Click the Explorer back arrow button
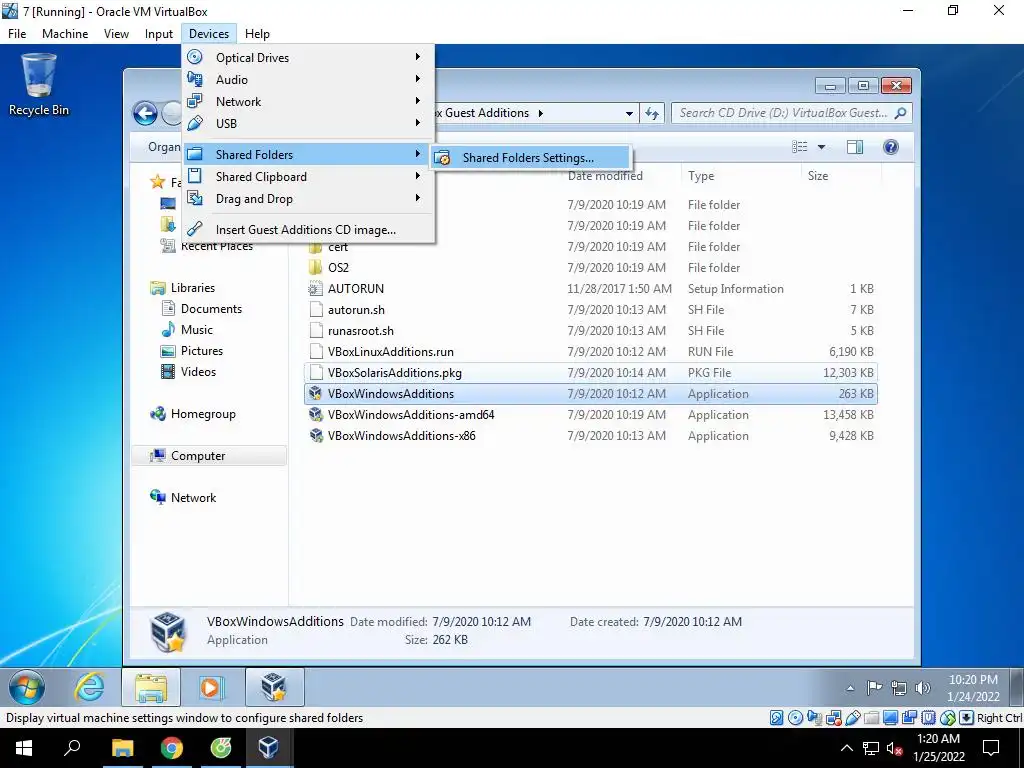1024x768 pixels. click(146, 114)
